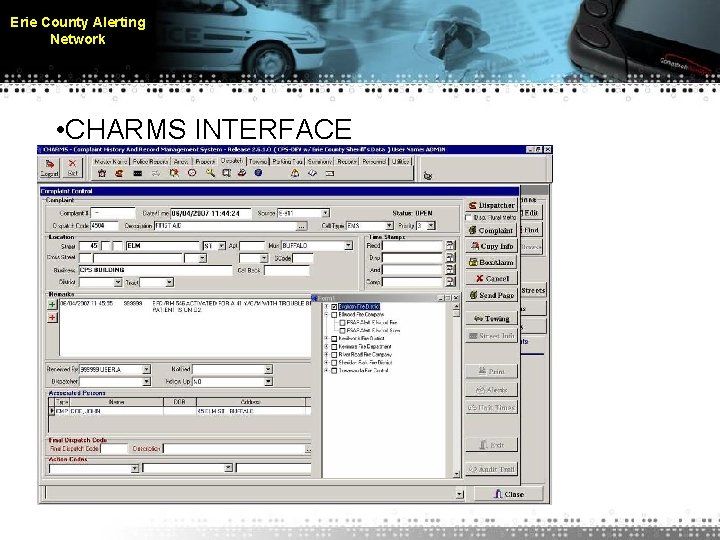Collapse the Ellwood Fire Company tree node
This screenshot has height=540, width=720.
tap(326, 315)
